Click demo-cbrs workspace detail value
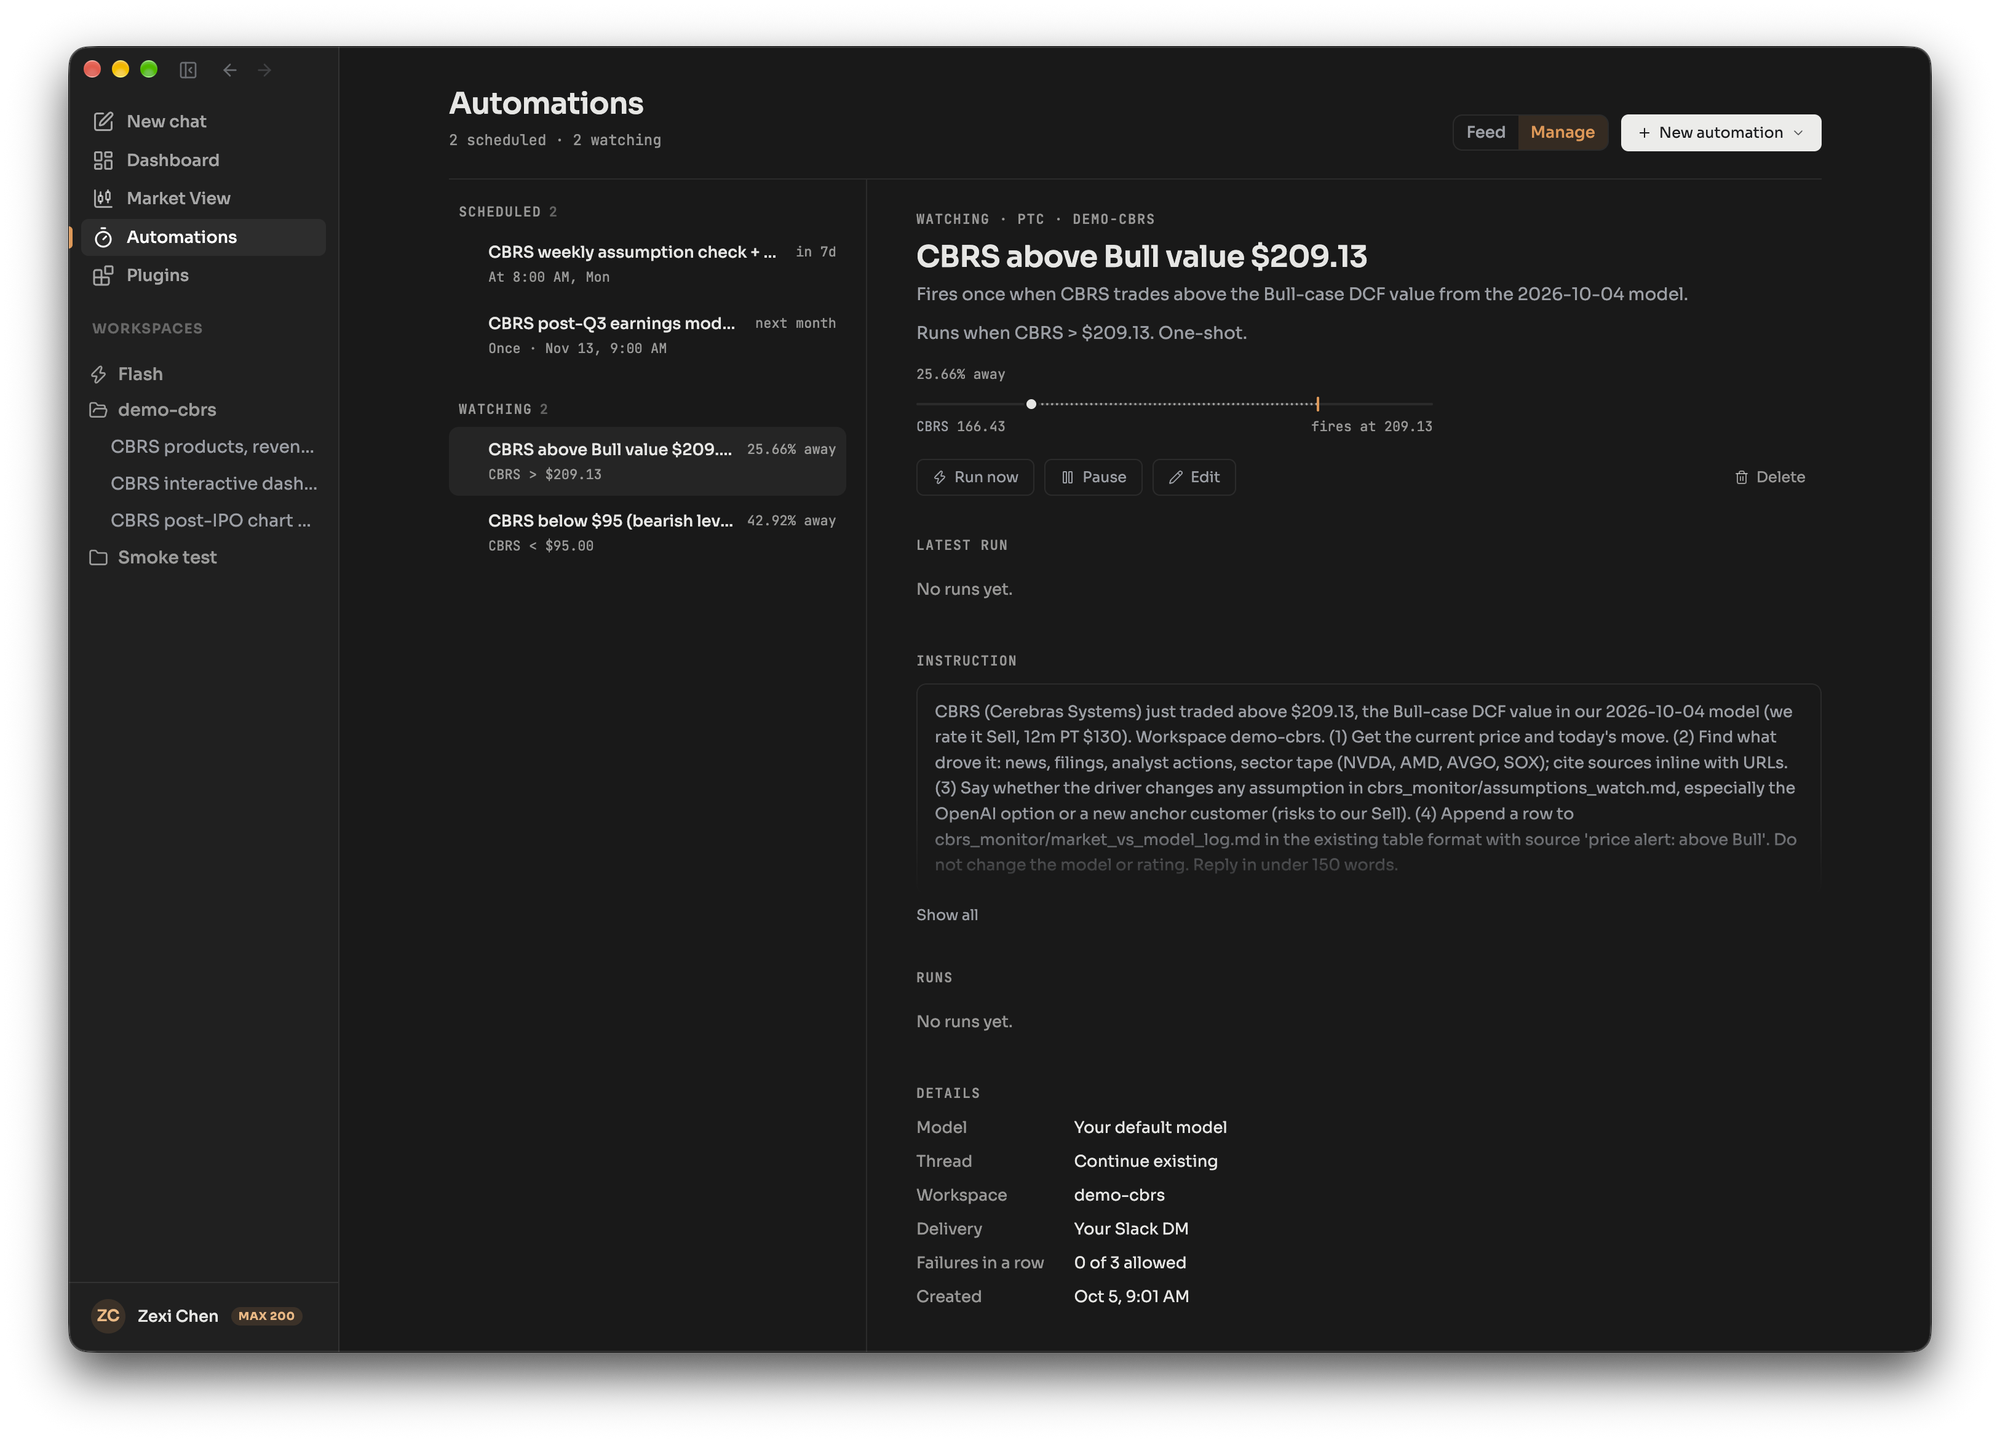The width and height of the screenshot is (2000, 1443). pyautogui.click(x=1119, y=1195)
